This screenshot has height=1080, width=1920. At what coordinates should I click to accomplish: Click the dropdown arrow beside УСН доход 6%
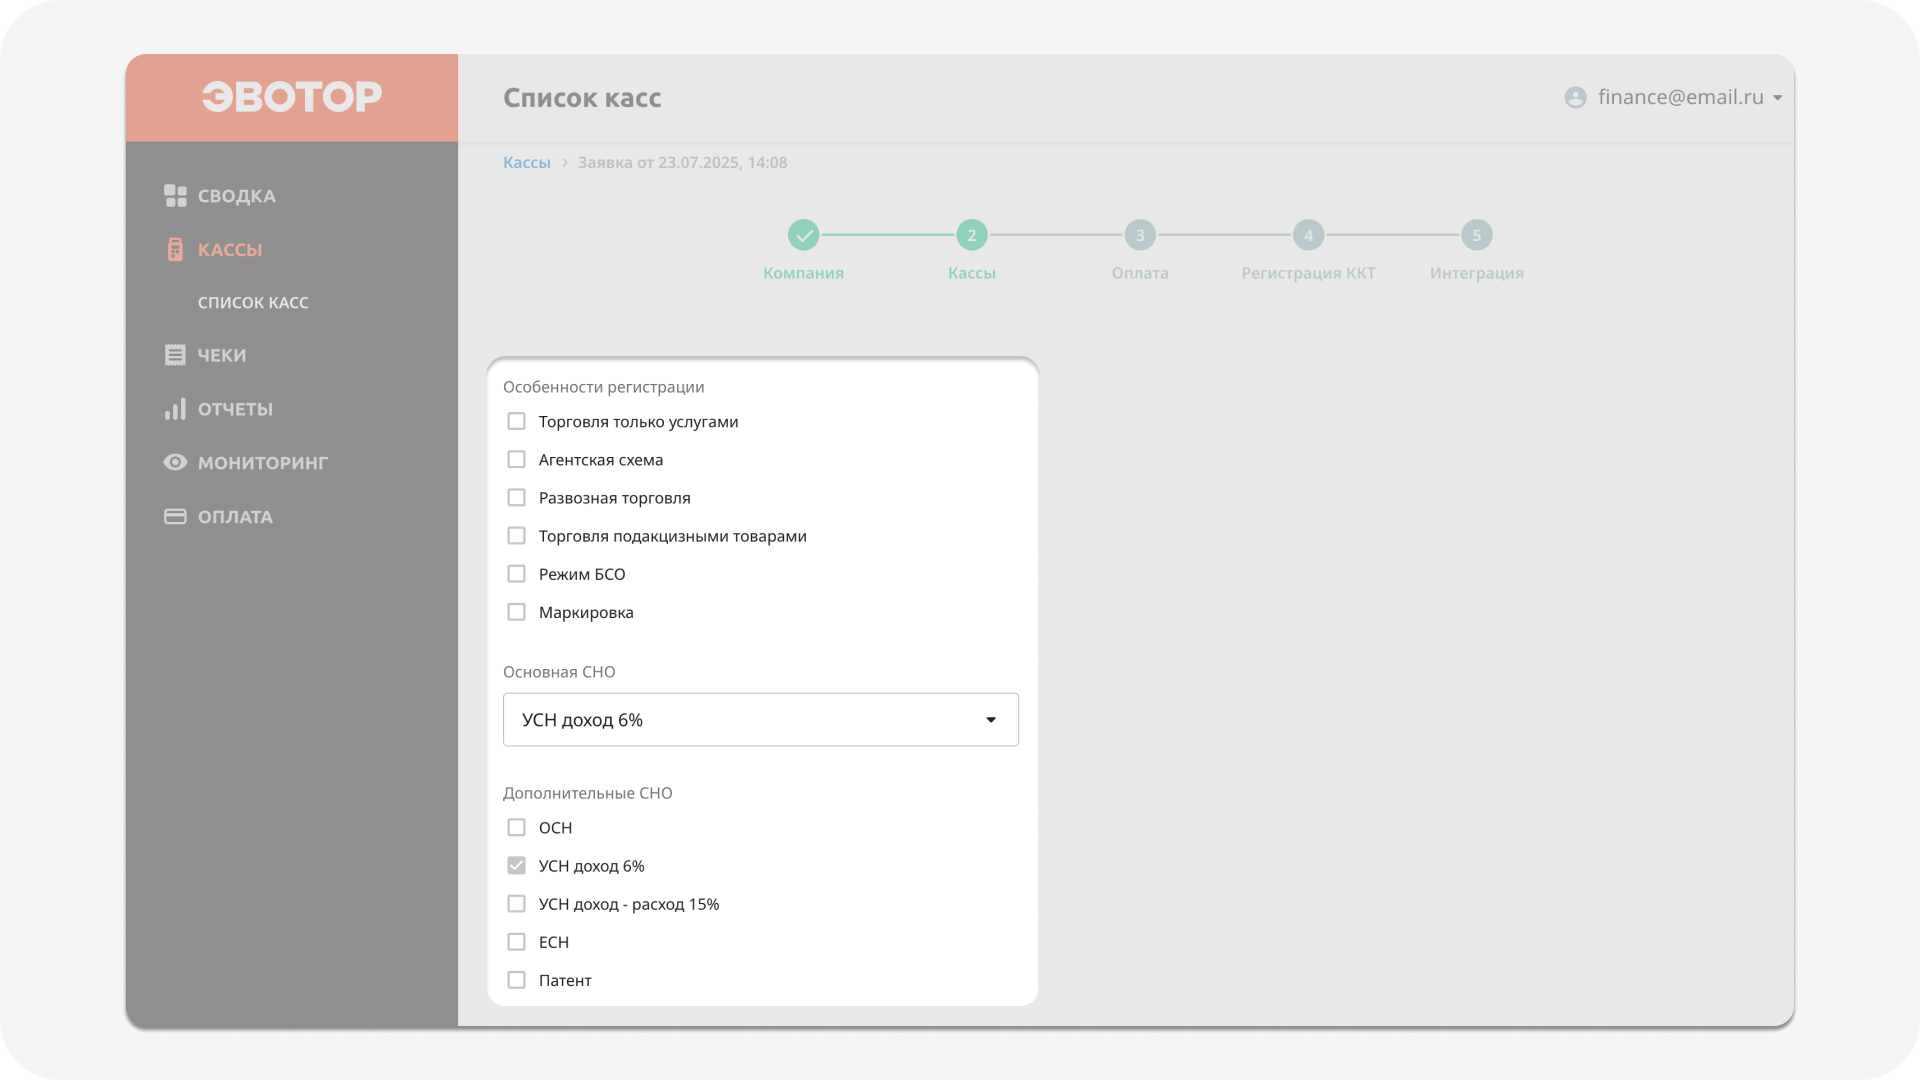990,720
